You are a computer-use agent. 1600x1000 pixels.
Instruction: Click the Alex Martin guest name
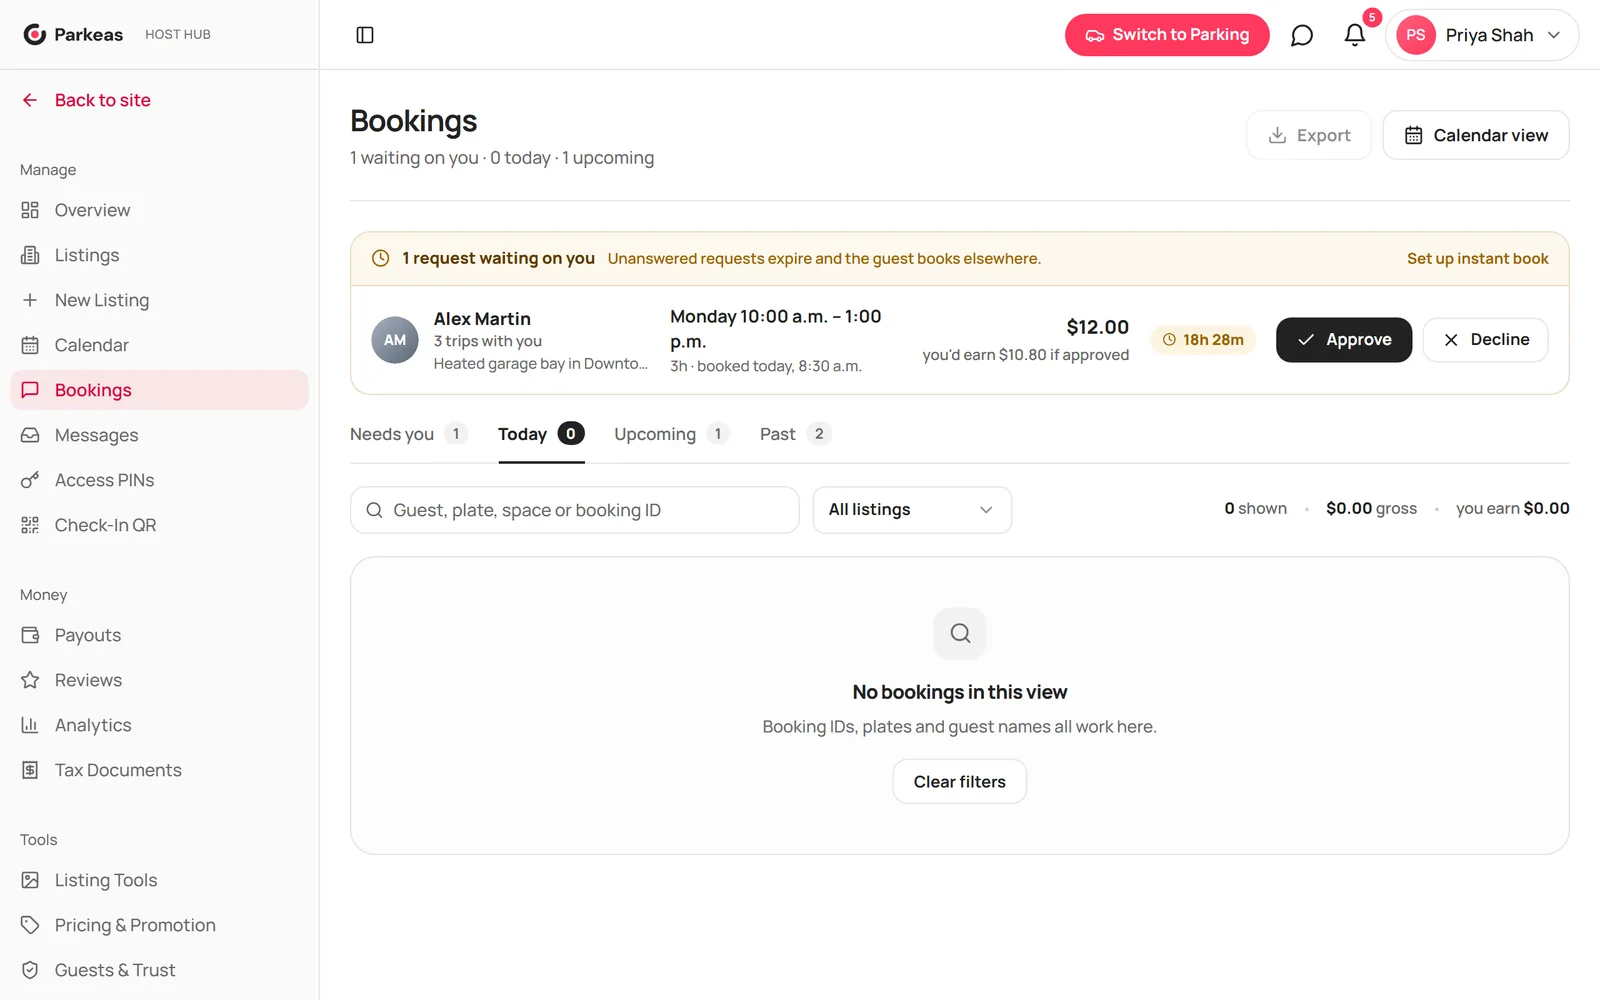(x=482, y=319)
